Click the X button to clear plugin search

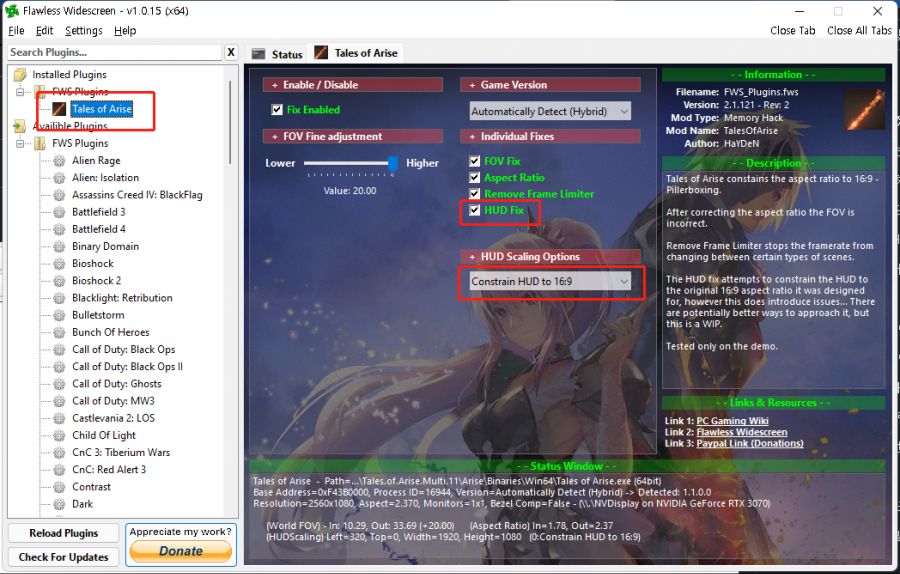231,52
